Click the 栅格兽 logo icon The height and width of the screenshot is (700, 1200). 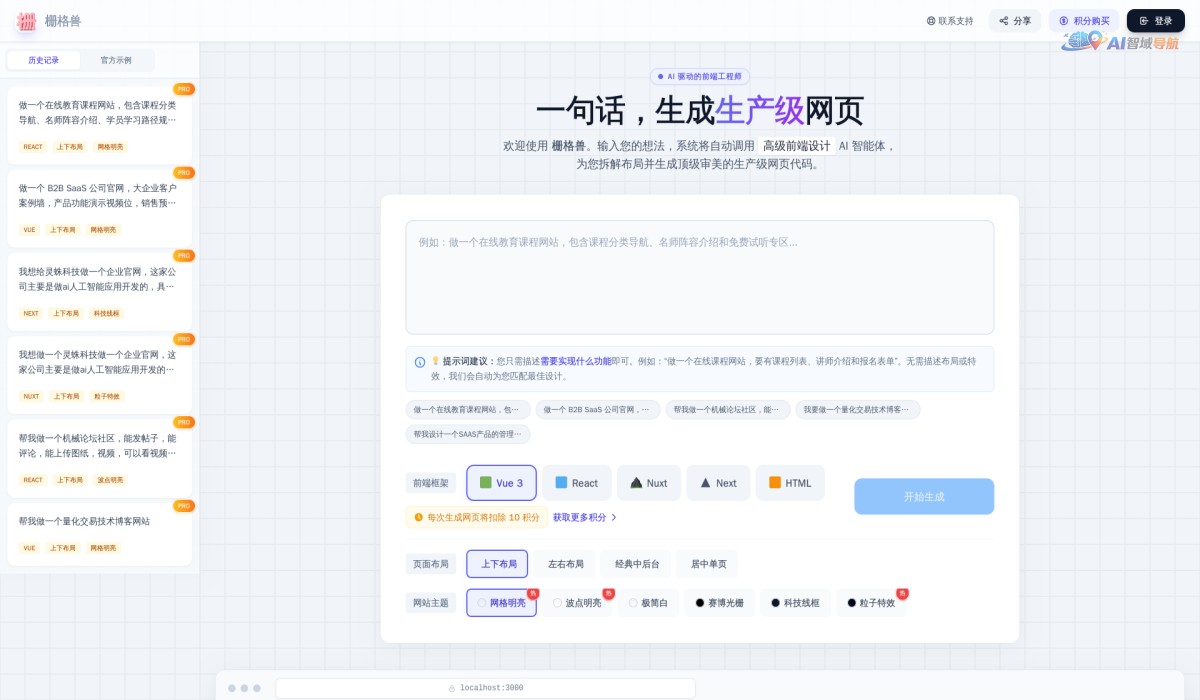click(x=27, y=20)
